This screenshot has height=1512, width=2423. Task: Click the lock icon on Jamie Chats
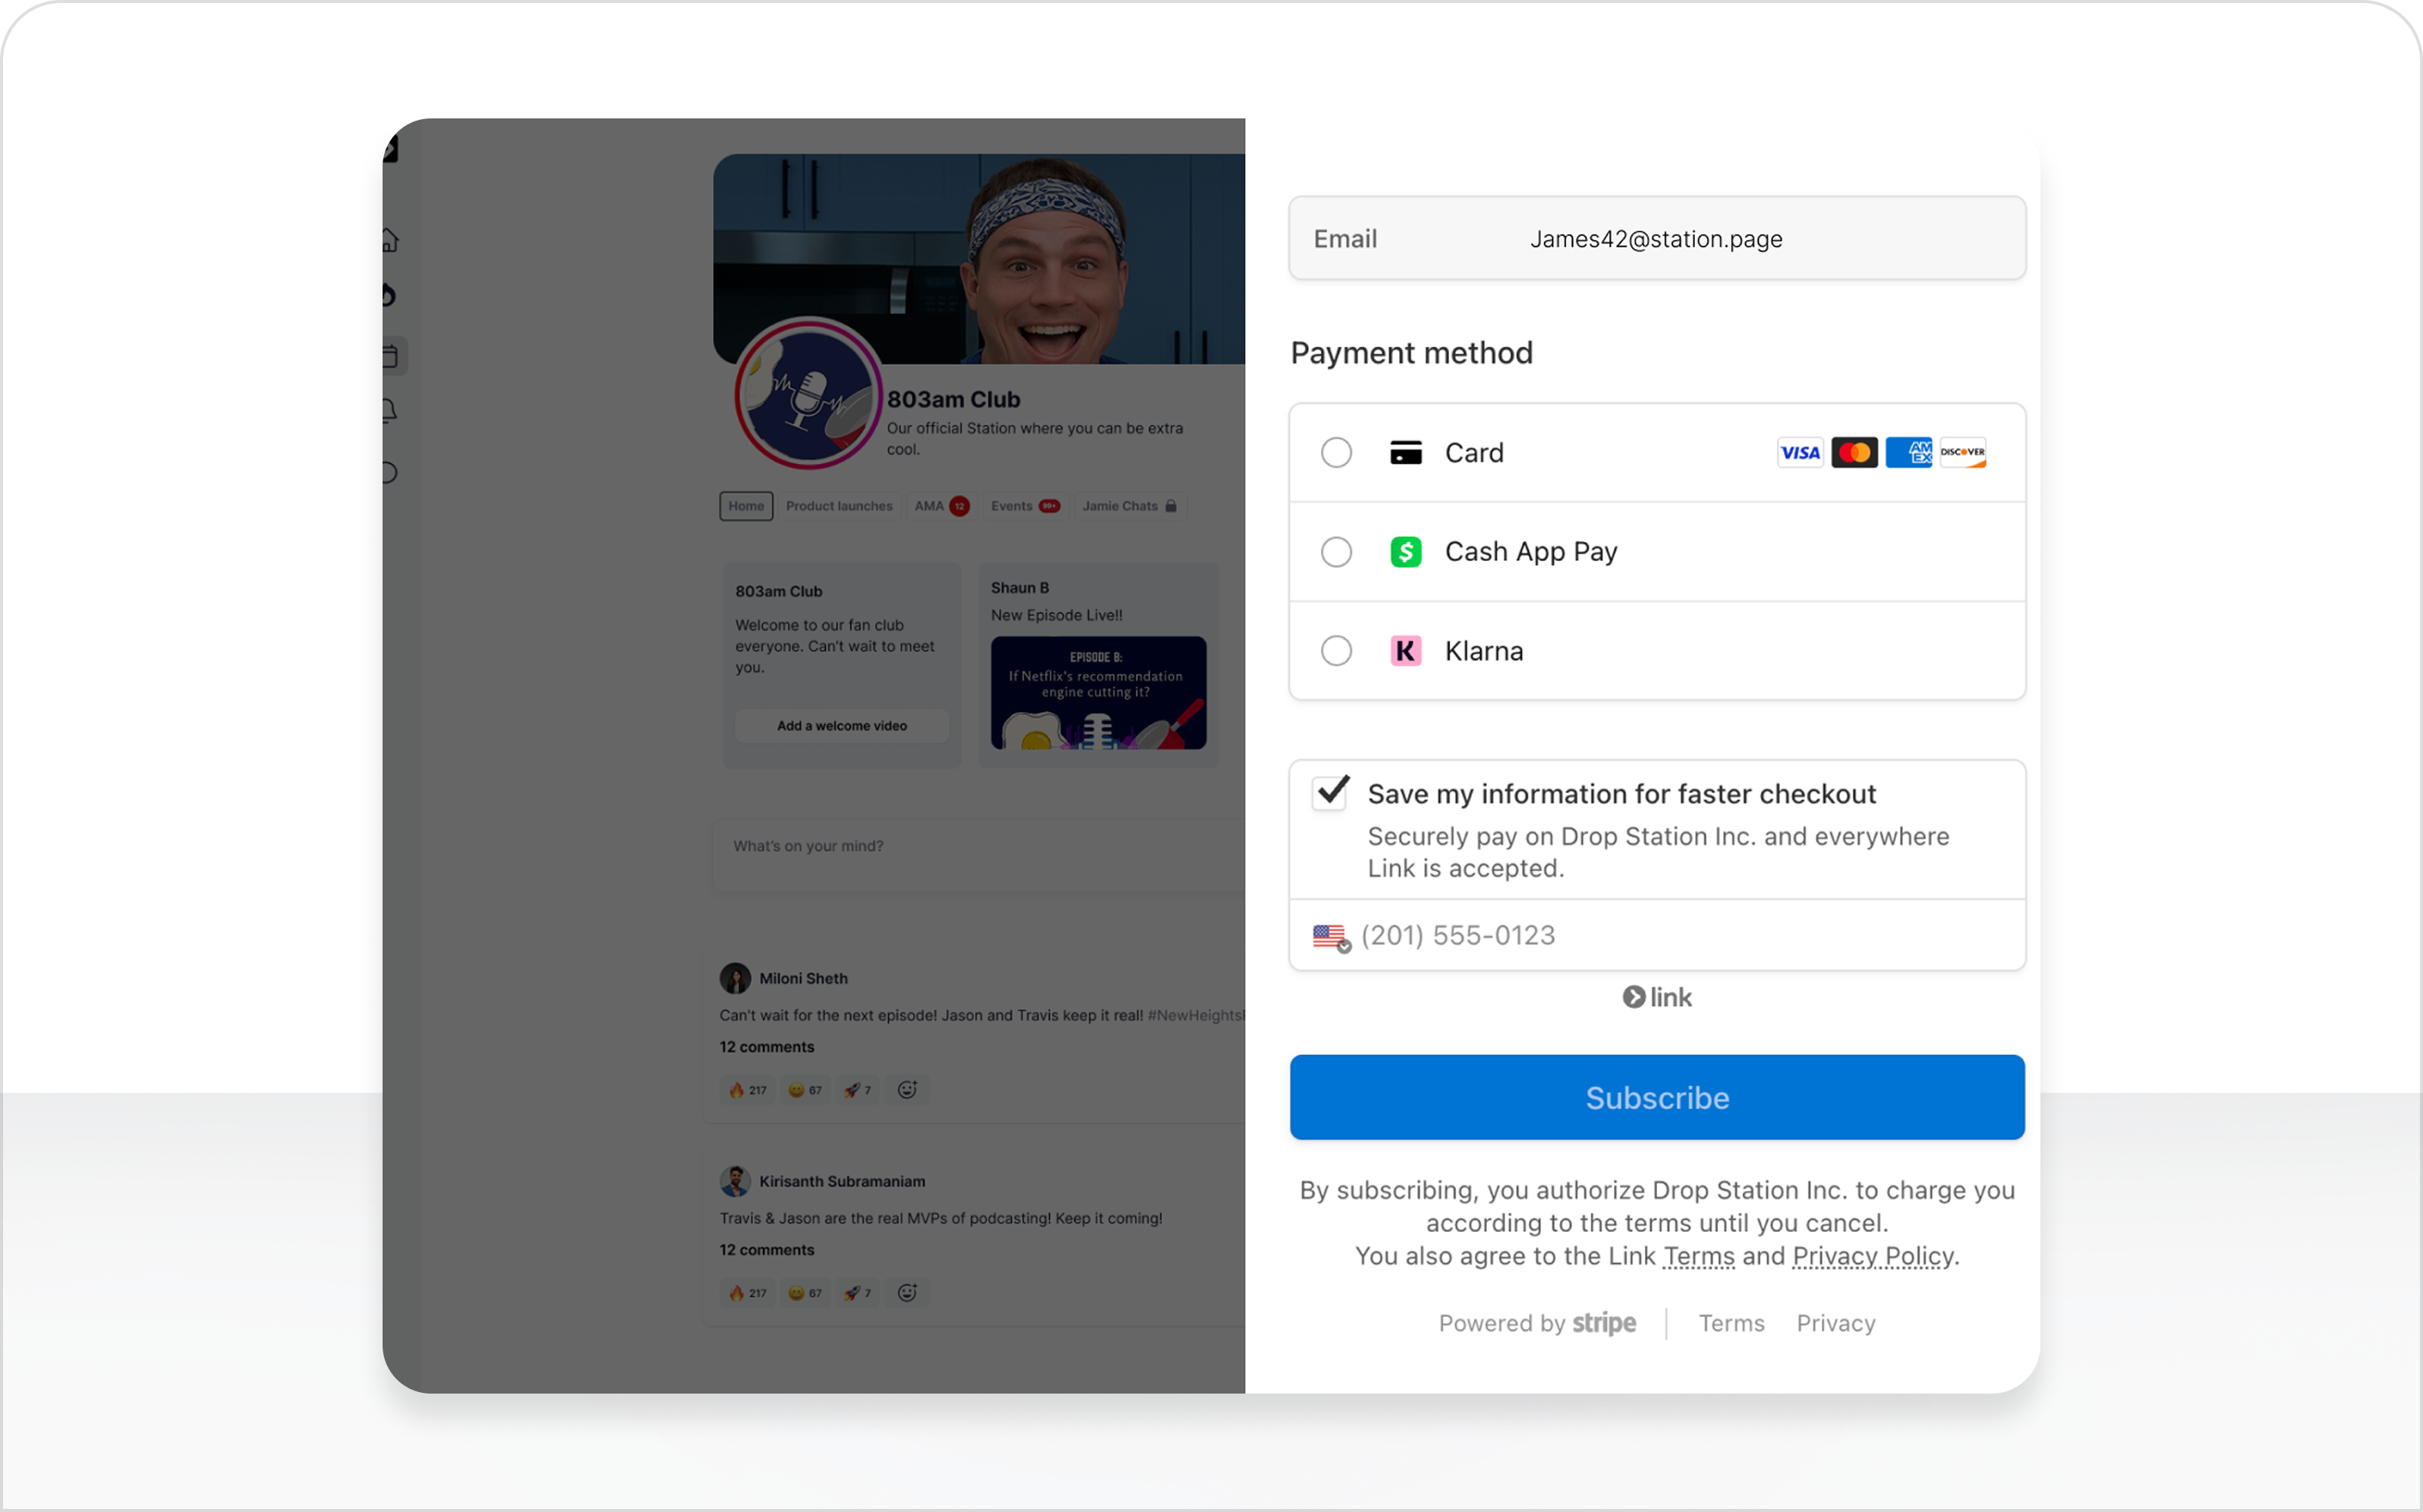pos(1171,506)
